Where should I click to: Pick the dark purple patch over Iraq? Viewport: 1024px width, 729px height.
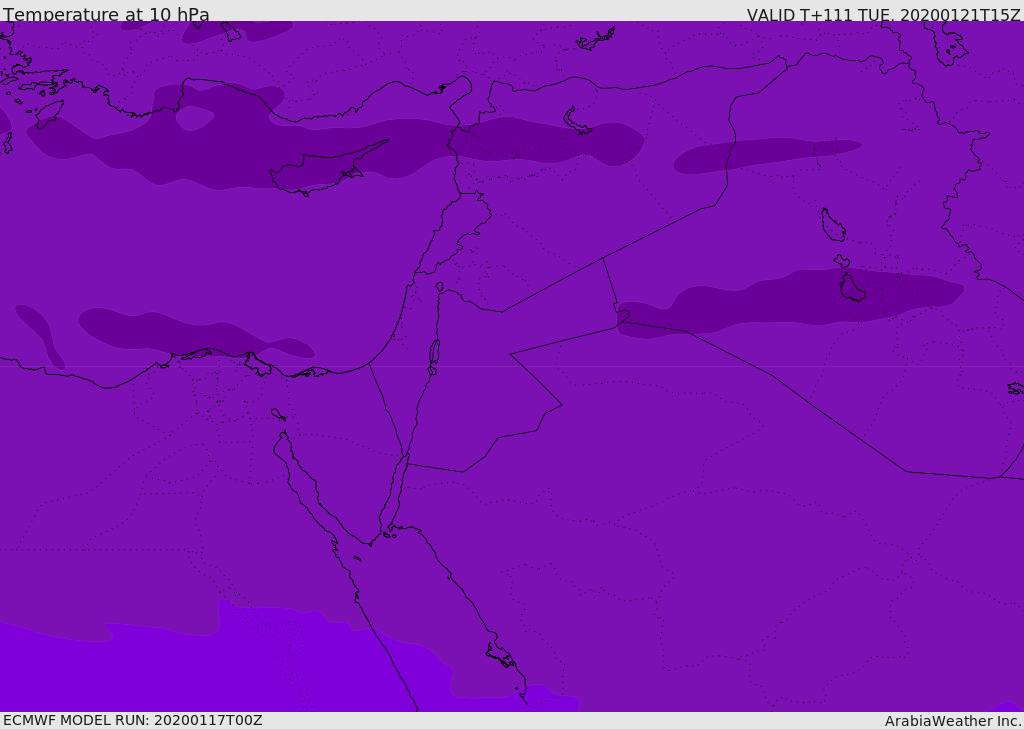(800, 300)
